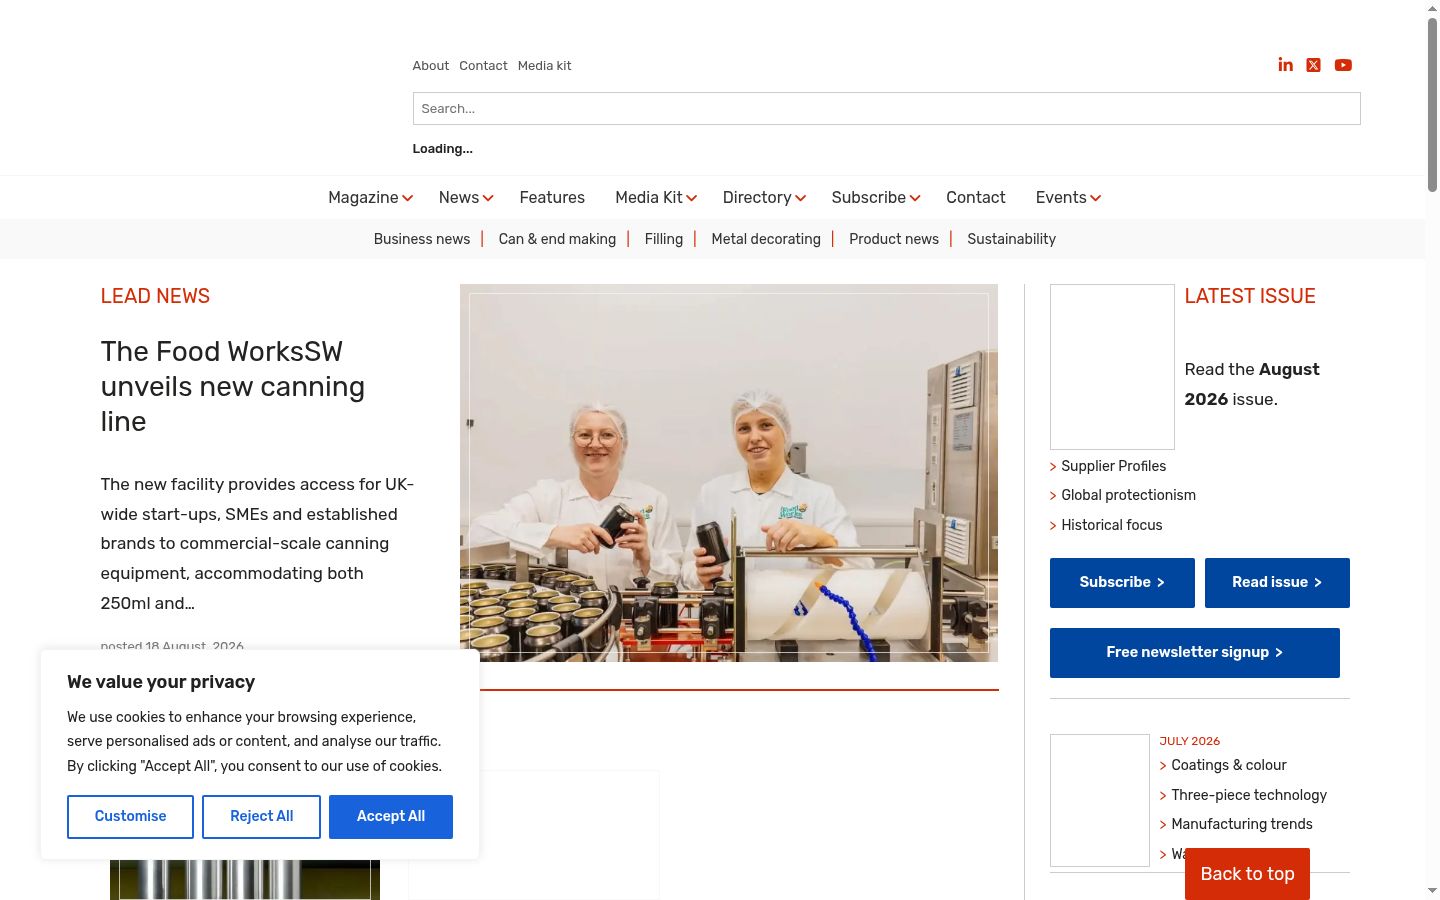The image size is (1440, 900).
Task: Open the X (Twitter) social icon
Action: pyautogui.click(x=1314, y=65)
